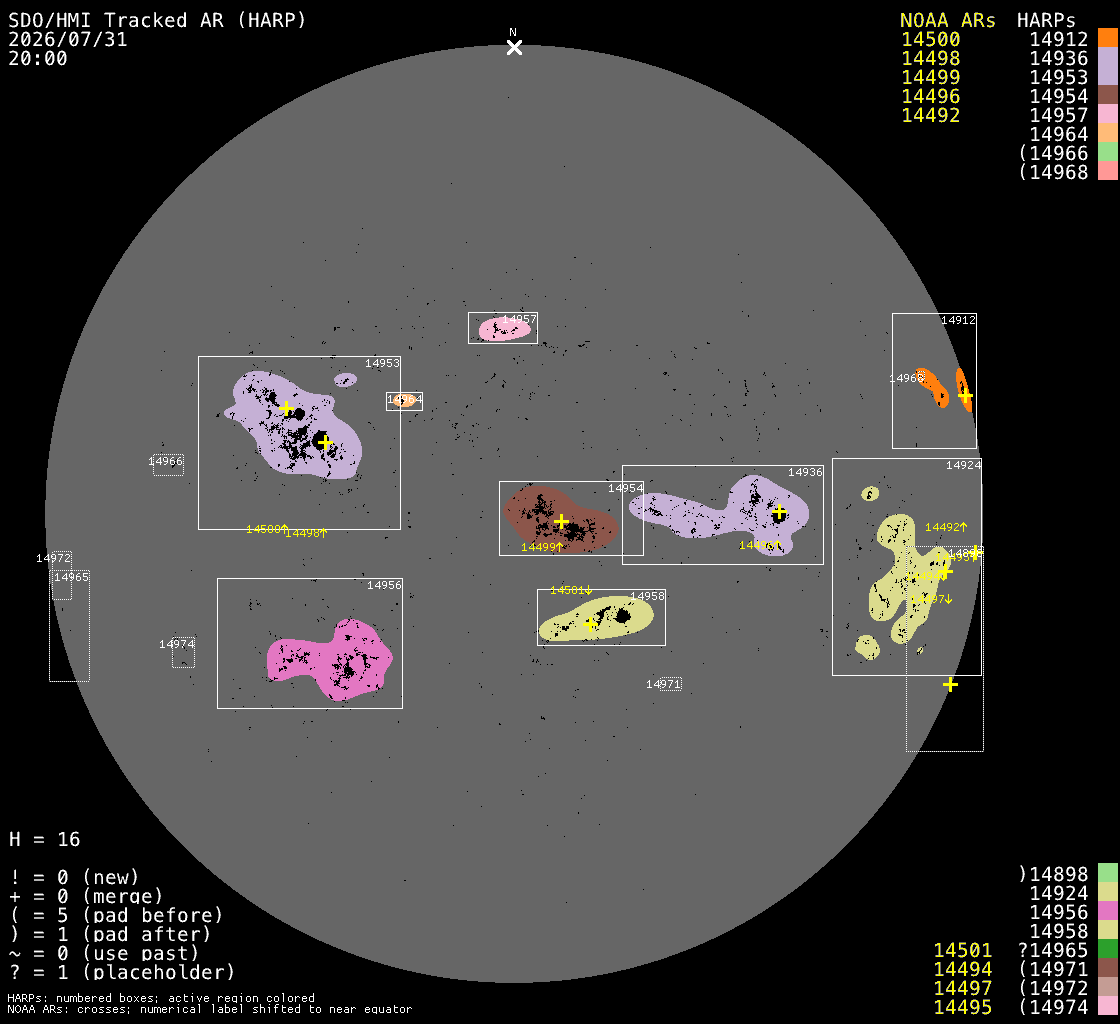Click the dotted box labeled 14974

point(184,653)
